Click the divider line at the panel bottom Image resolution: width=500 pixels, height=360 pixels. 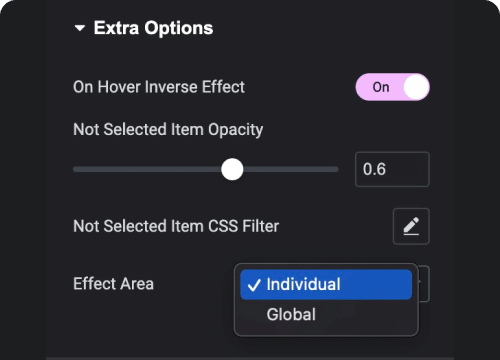pos(250,358)
